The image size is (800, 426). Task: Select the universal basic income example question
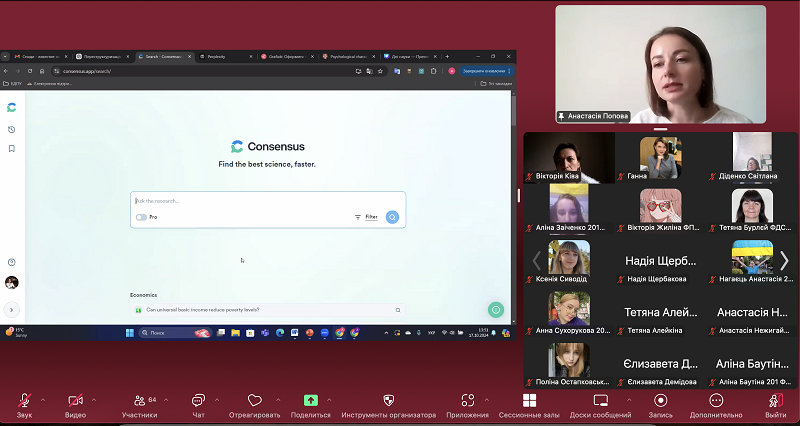coord(268,310)
